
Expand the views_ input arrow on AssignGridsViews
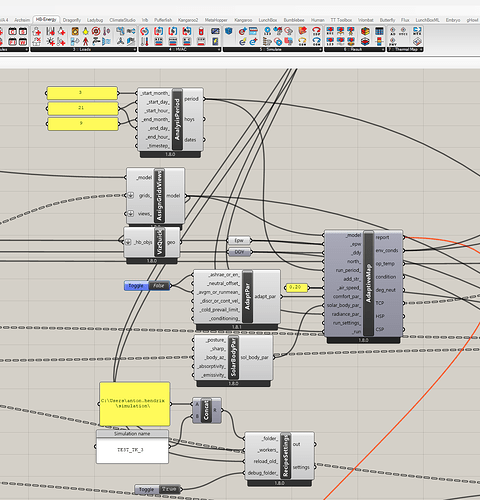[131, 213]
